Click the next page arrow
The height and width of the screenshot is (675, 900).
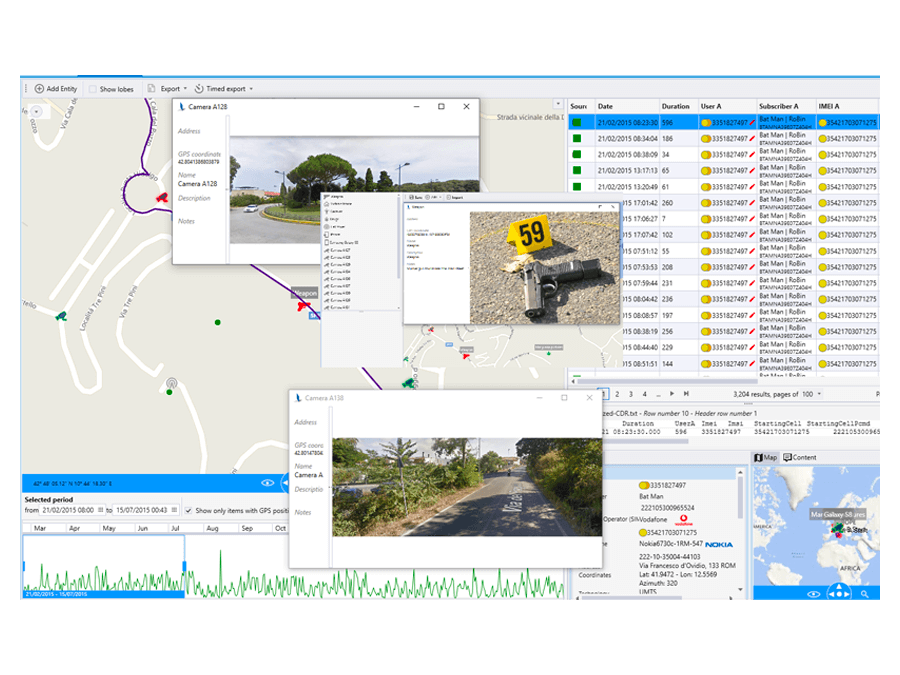pos(672,394)
